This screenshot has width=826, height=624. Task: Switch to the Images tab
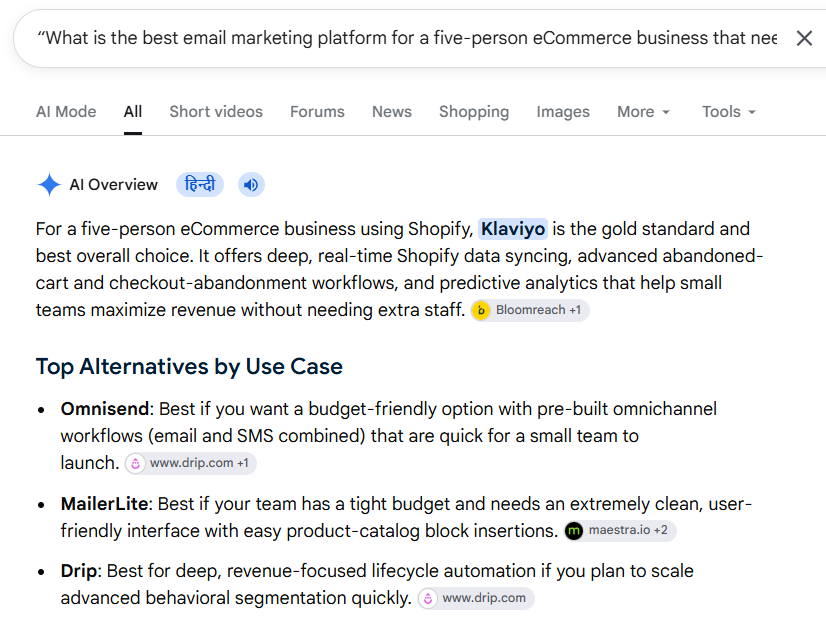coord(563,112)
